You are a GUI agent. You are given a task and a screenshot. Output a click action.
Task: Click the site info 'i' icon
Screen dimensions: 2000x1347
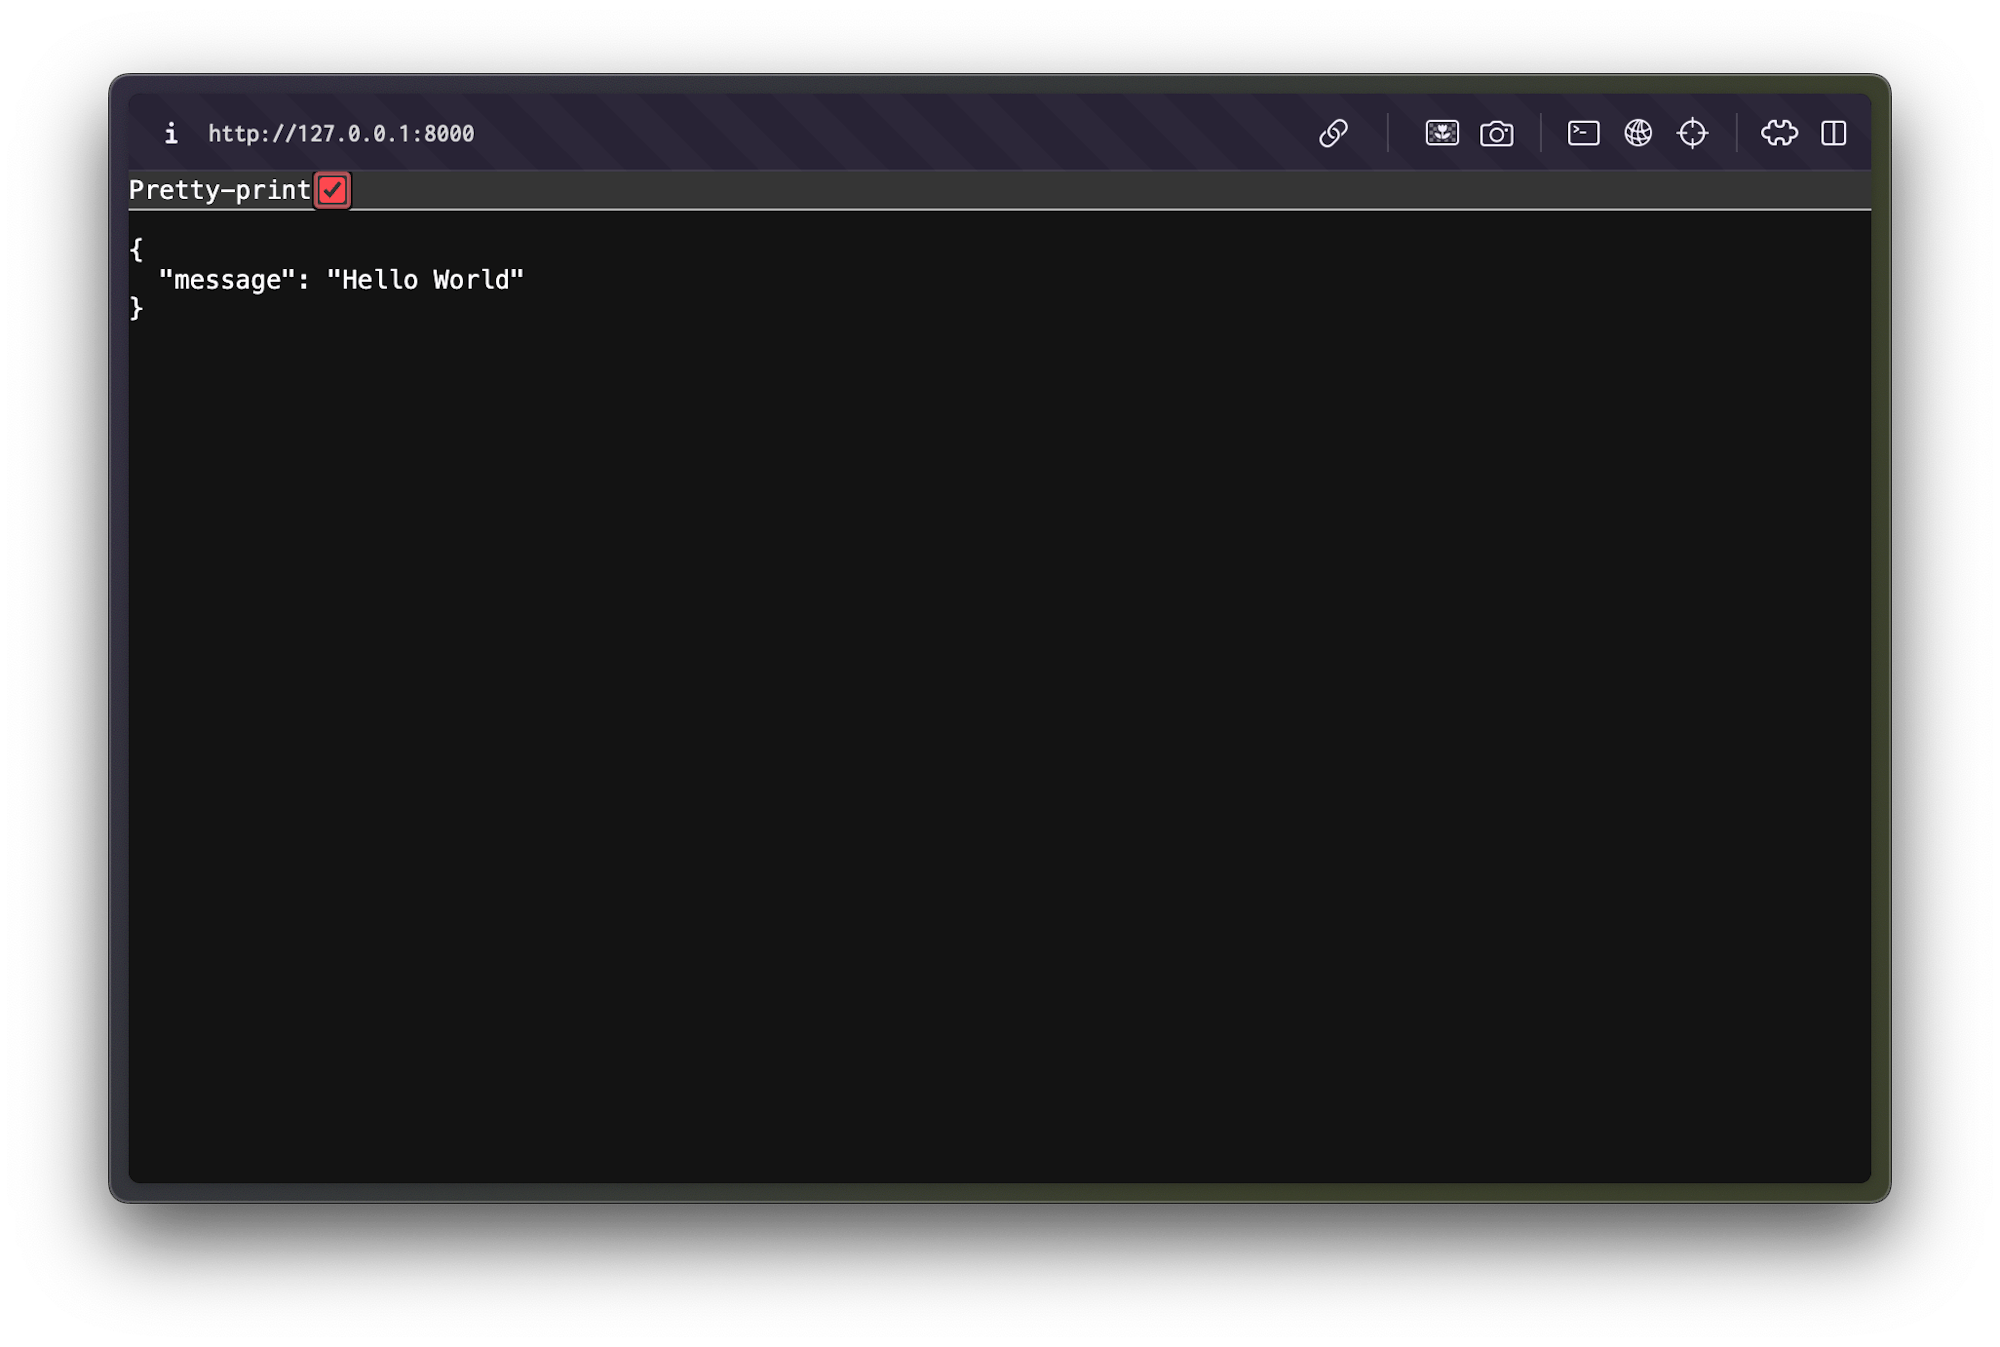[x=171, y=133]
